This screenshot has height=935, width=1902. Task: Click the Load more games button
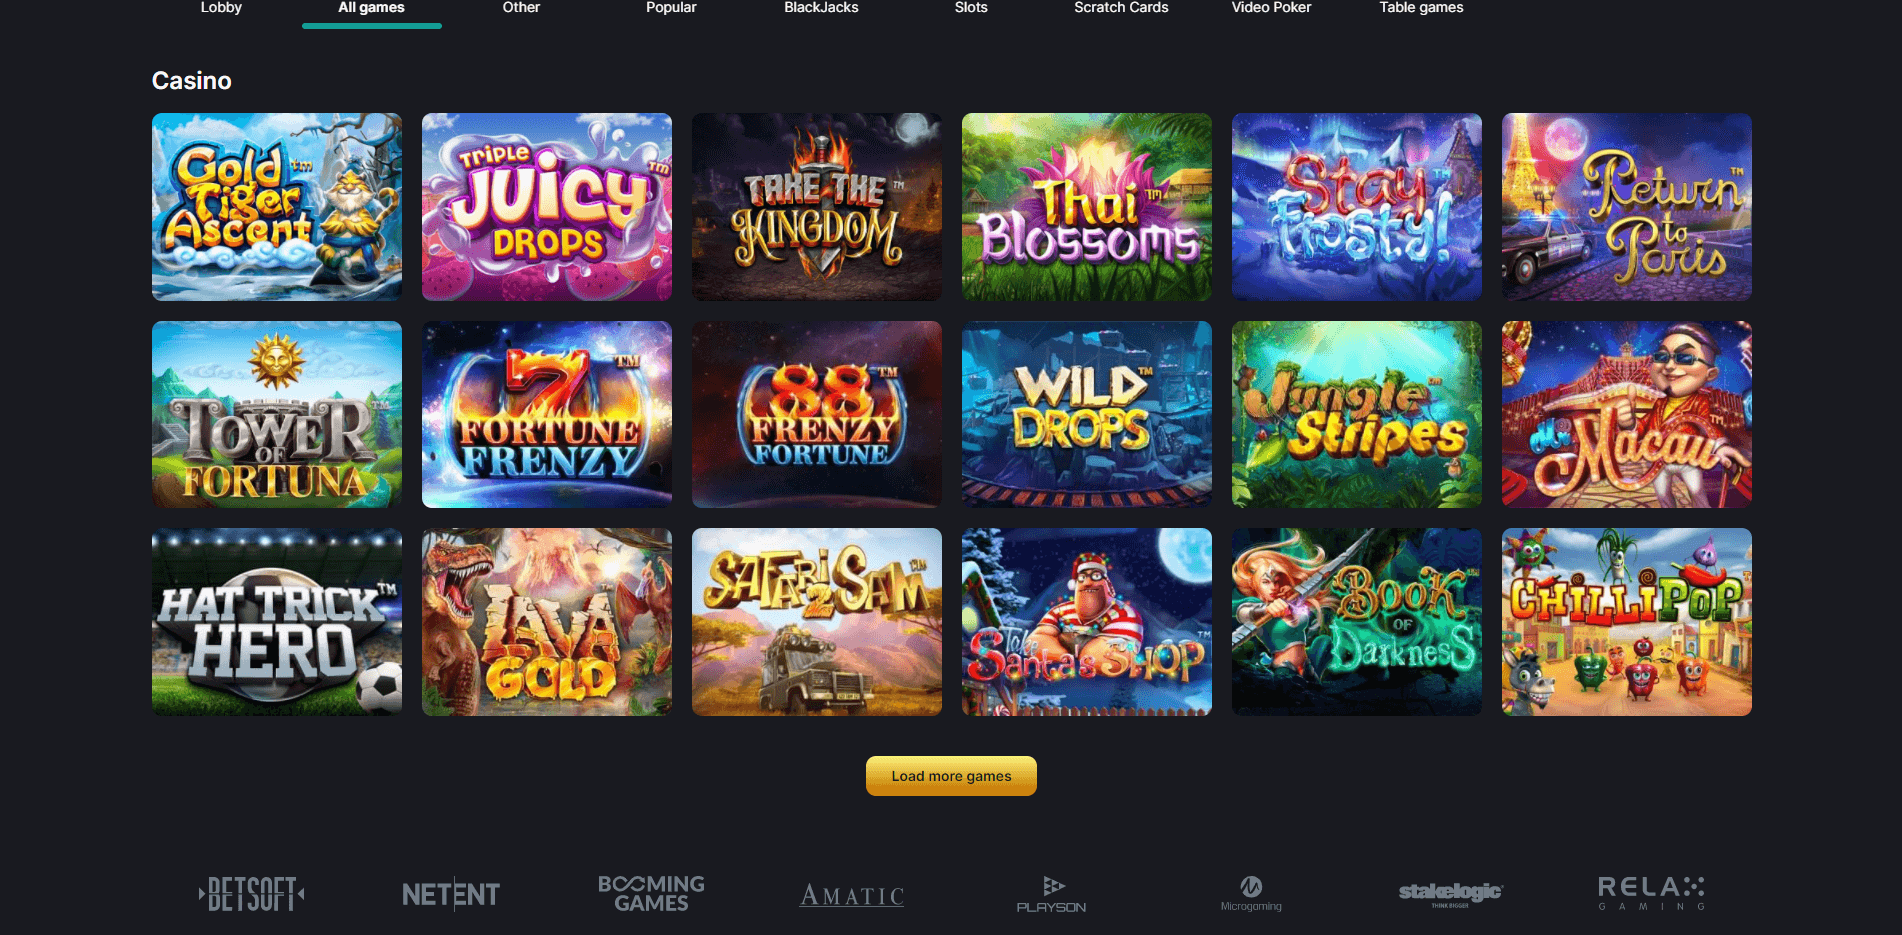pyautogui.click(x=951, y=776)
